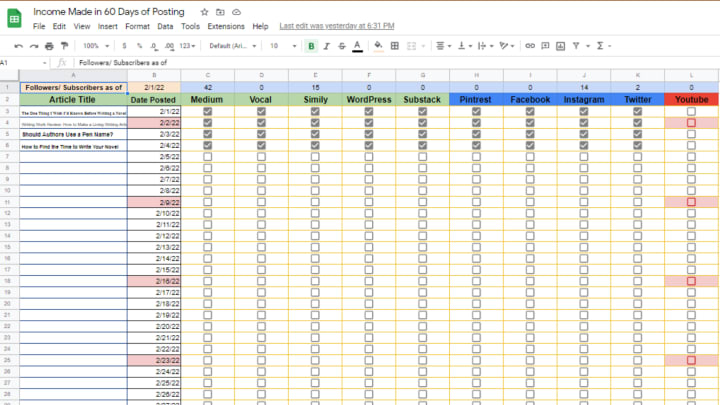Viewport: 720px width, 405px height.
Task: Print the spreadsheet
Action: [x=49, y=46]
